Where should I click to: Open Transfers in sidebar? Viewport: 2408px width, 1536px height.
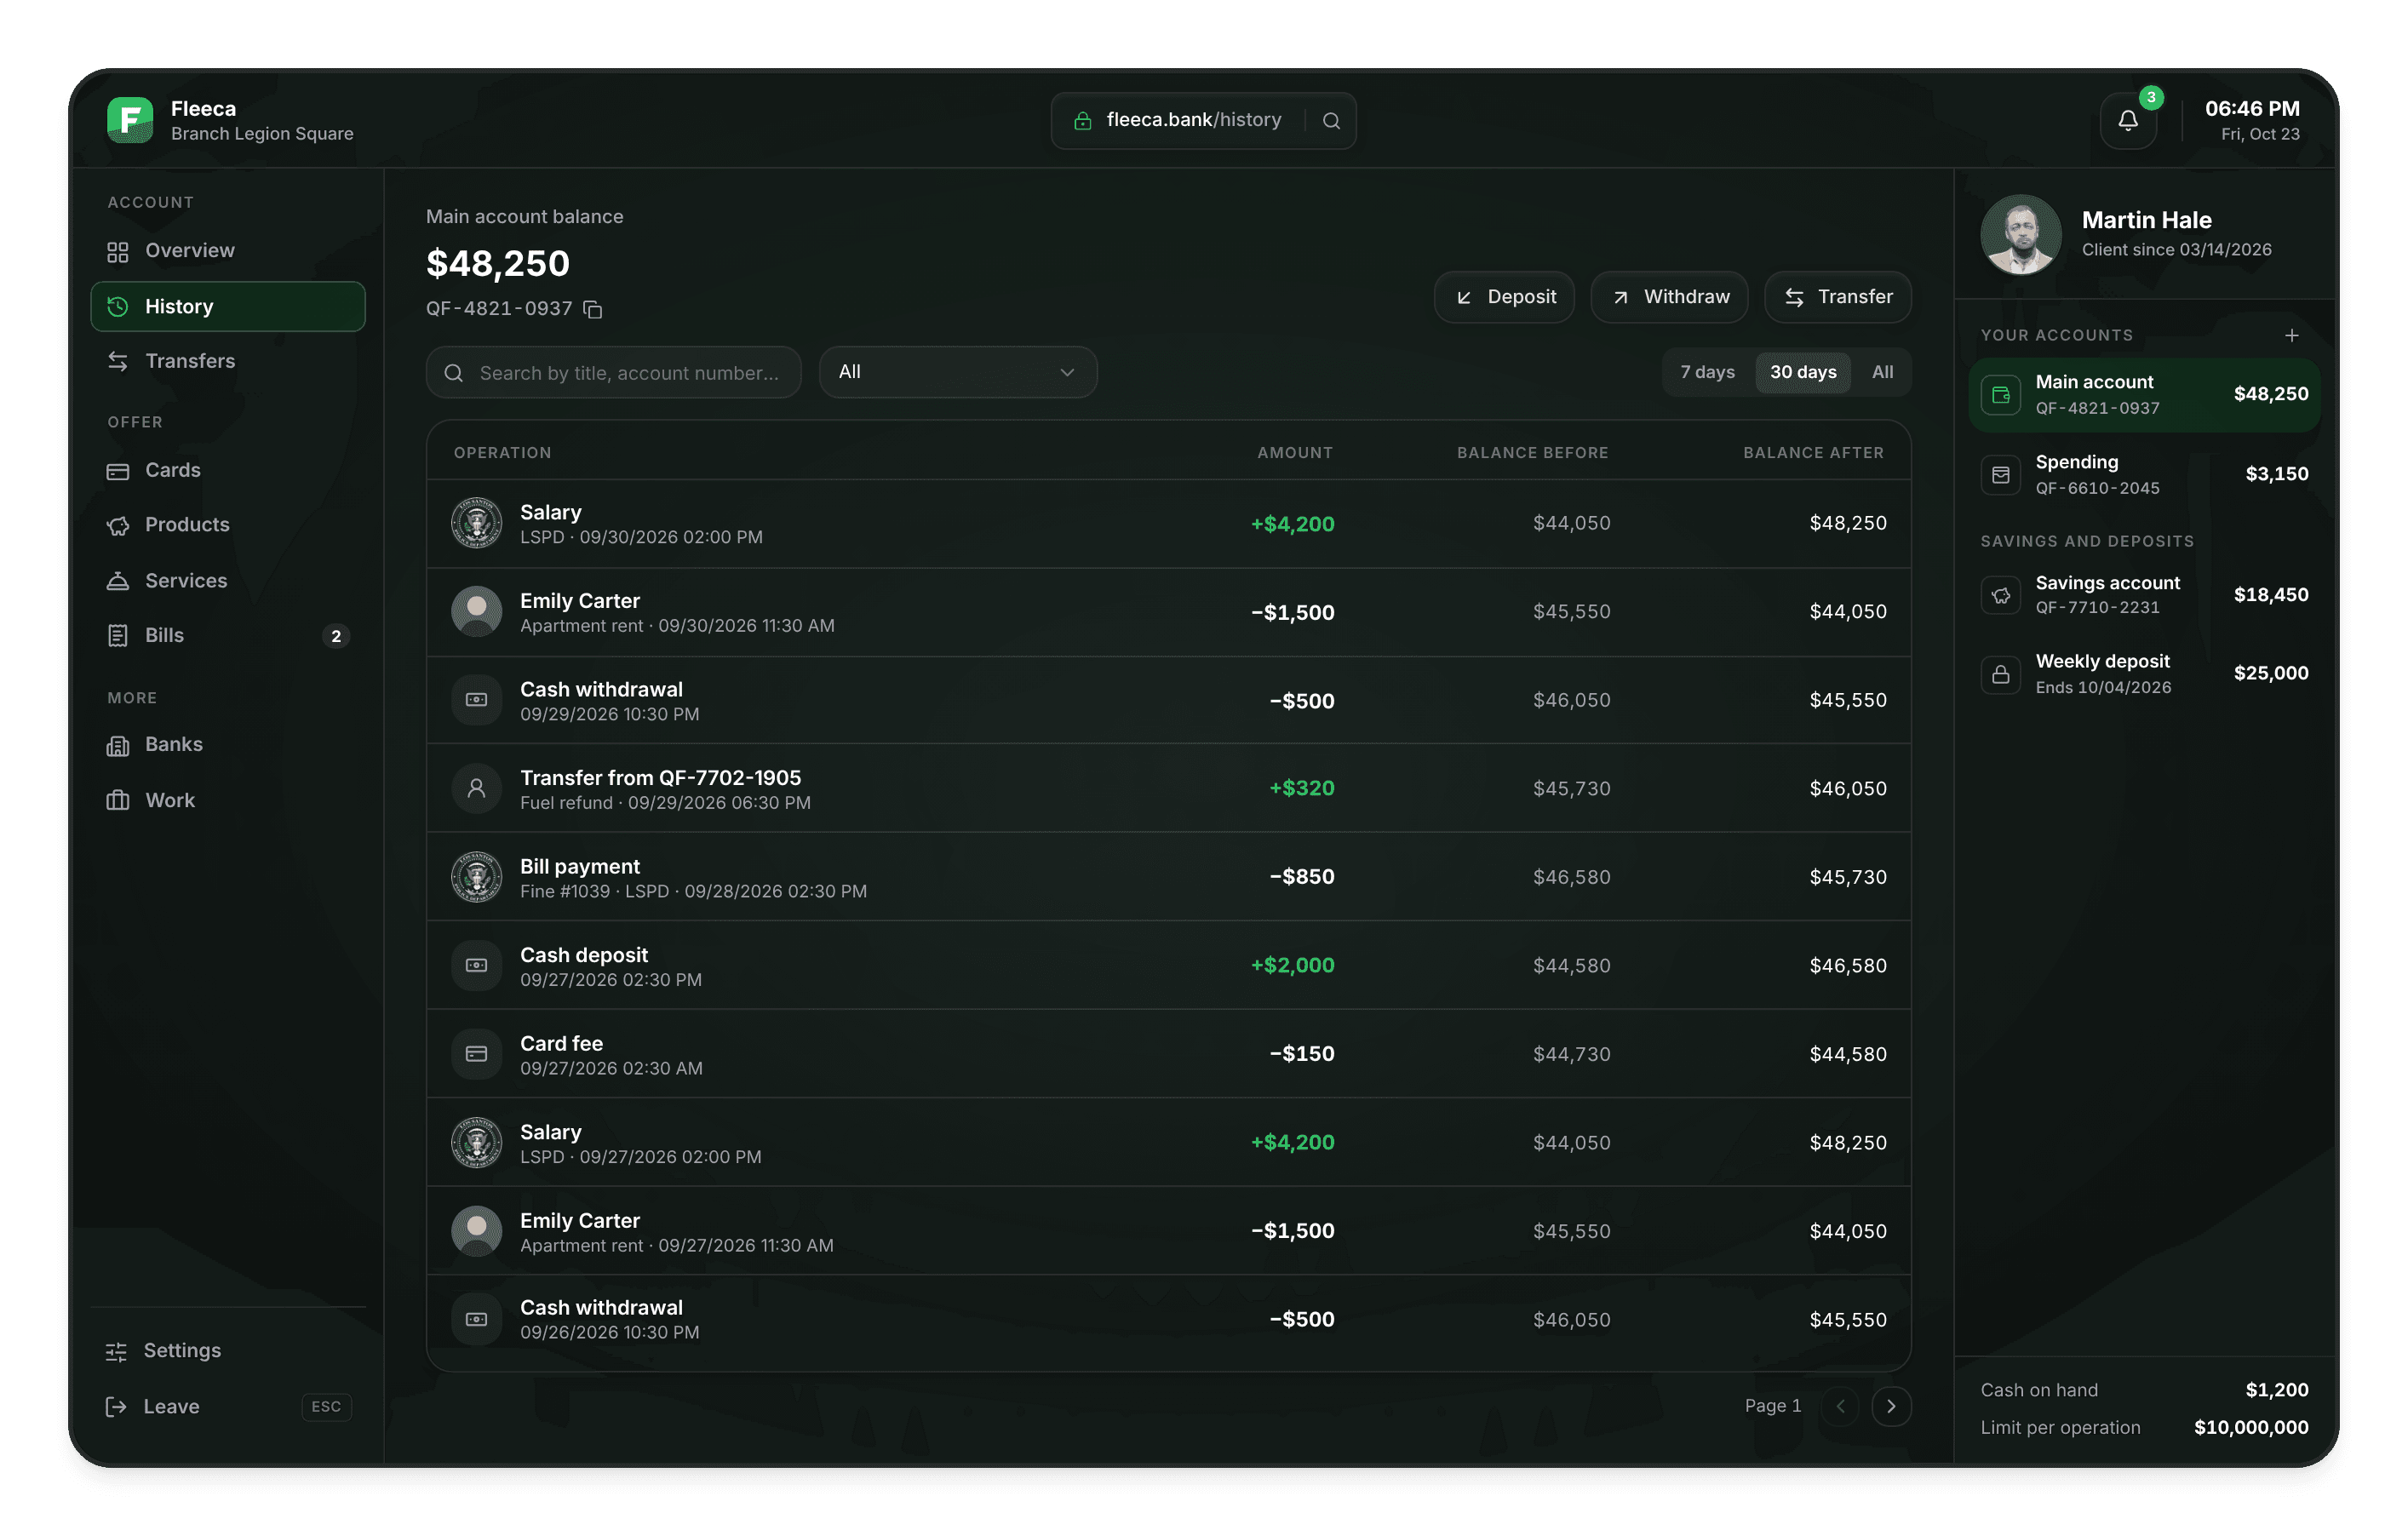pyautogui.click(x=228, y=361)
